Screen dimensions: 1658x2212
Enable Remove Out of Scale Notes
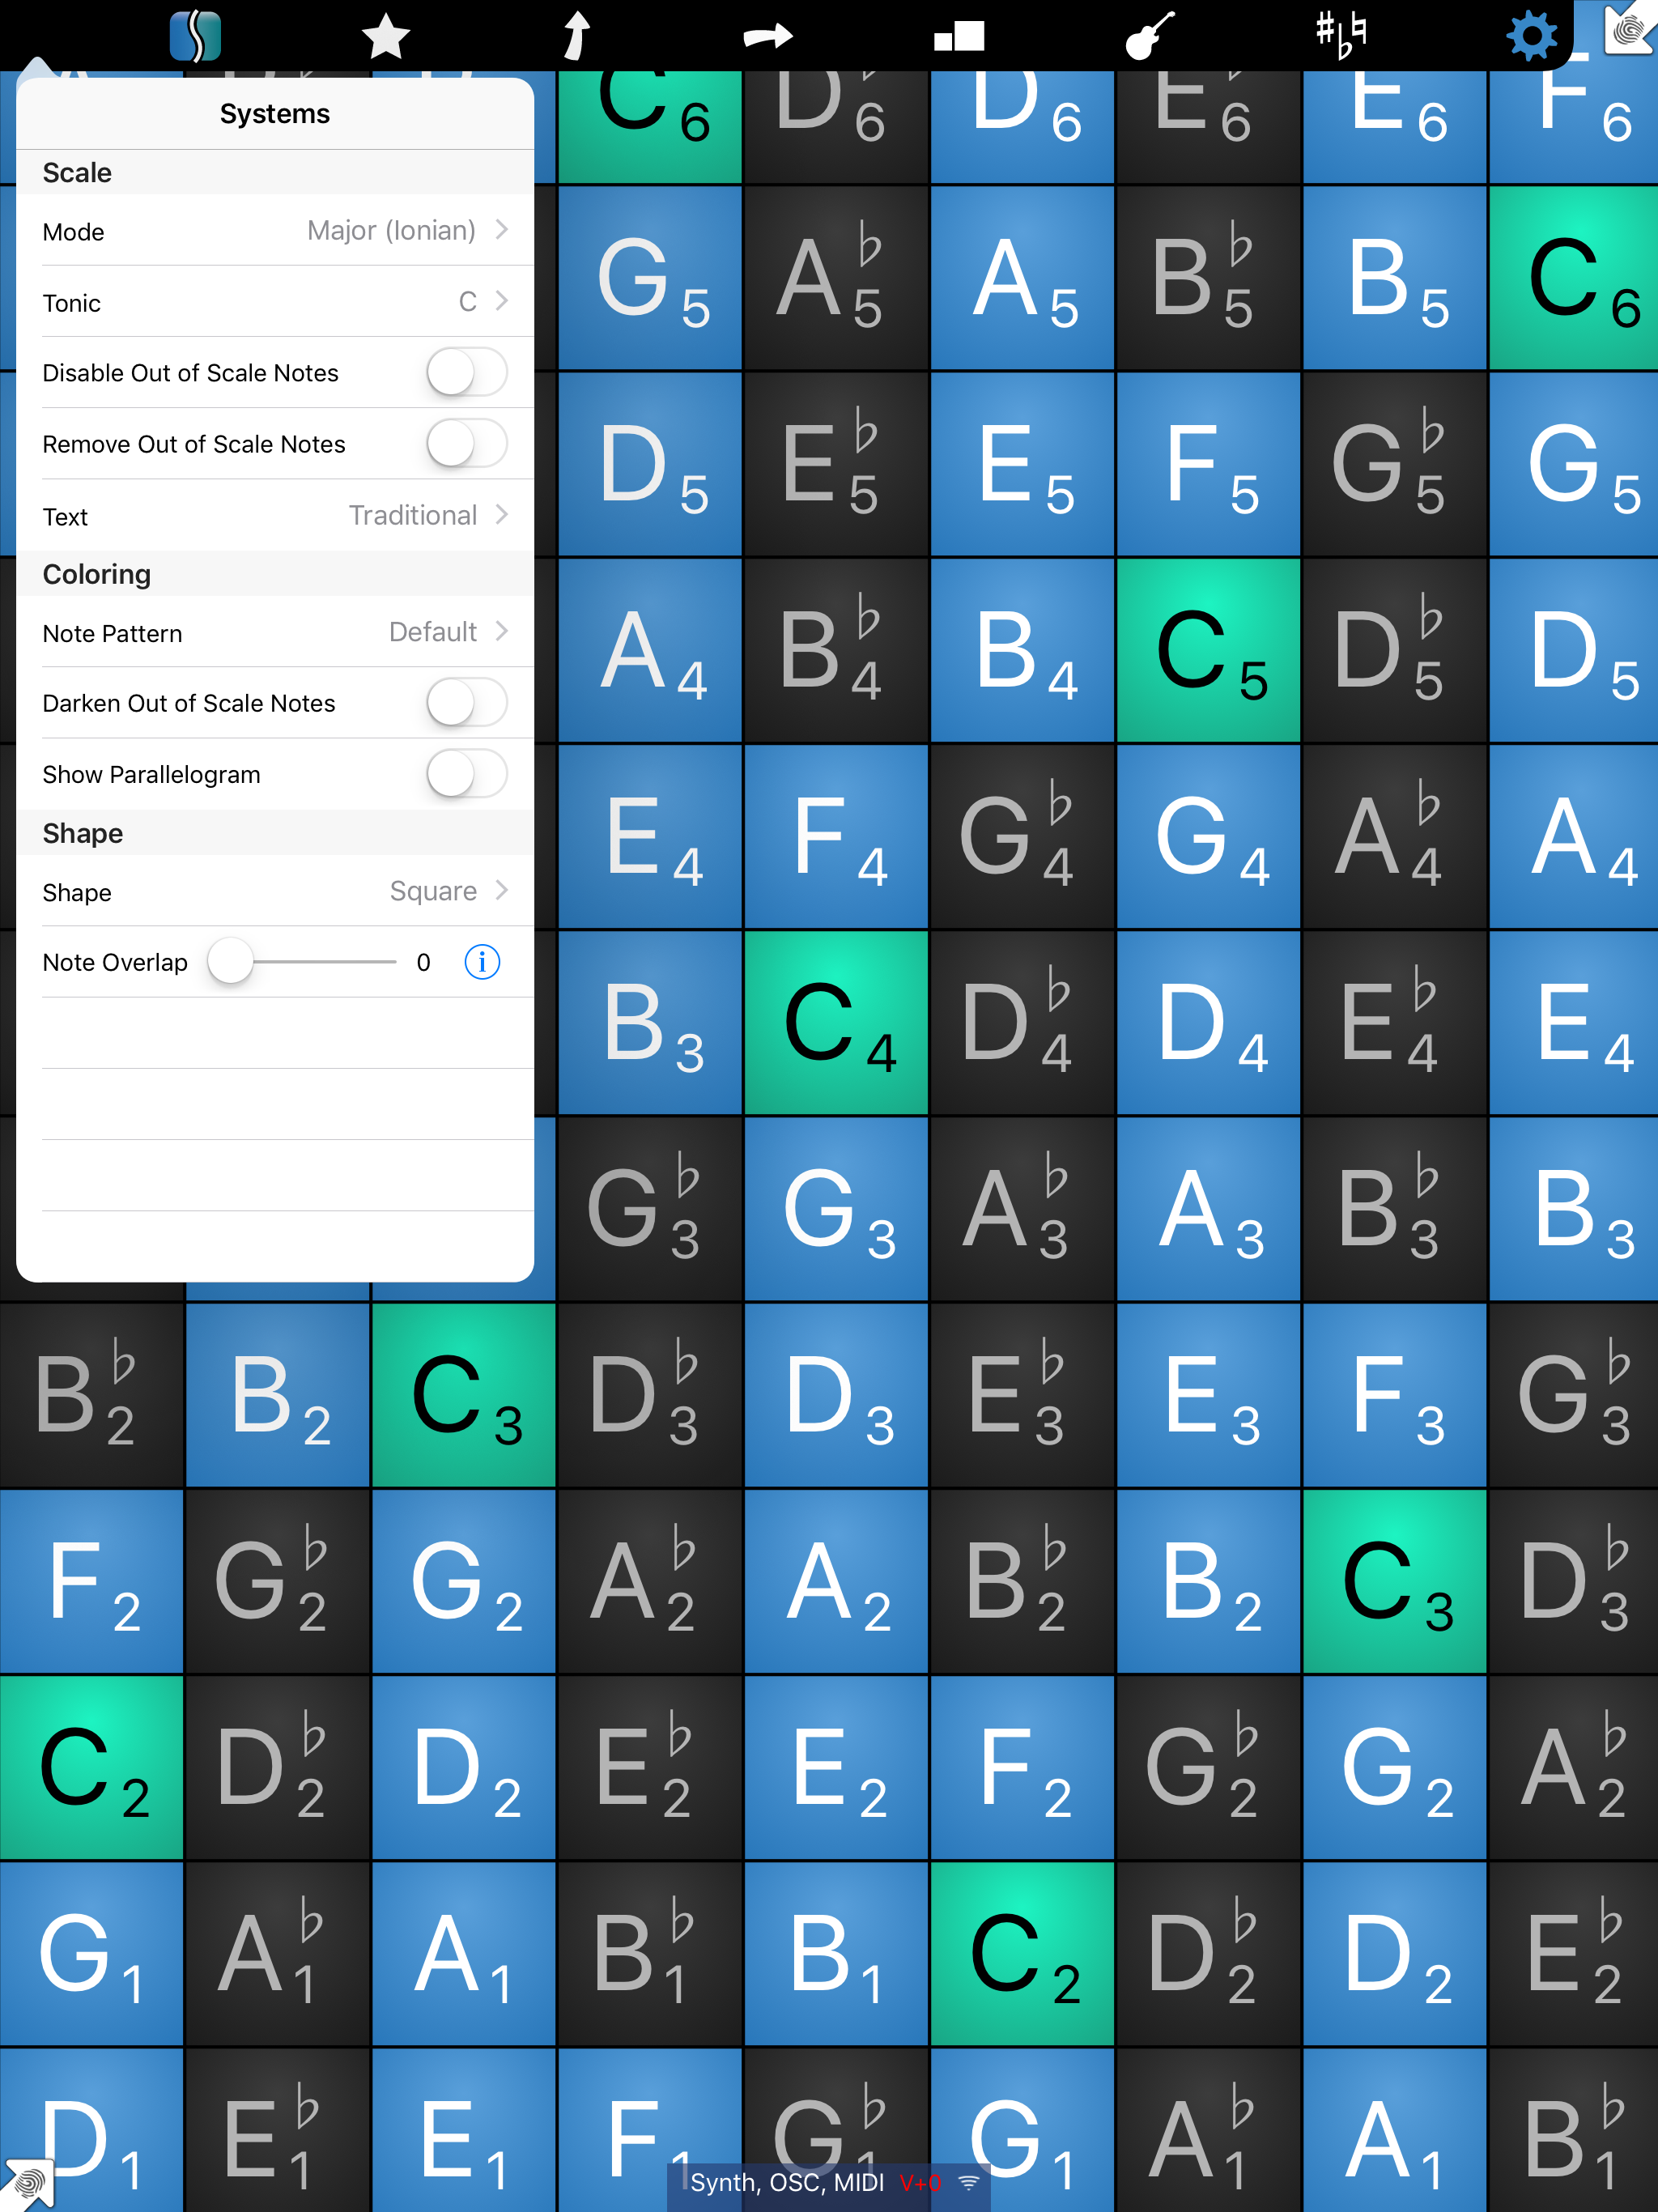[466, 444]
